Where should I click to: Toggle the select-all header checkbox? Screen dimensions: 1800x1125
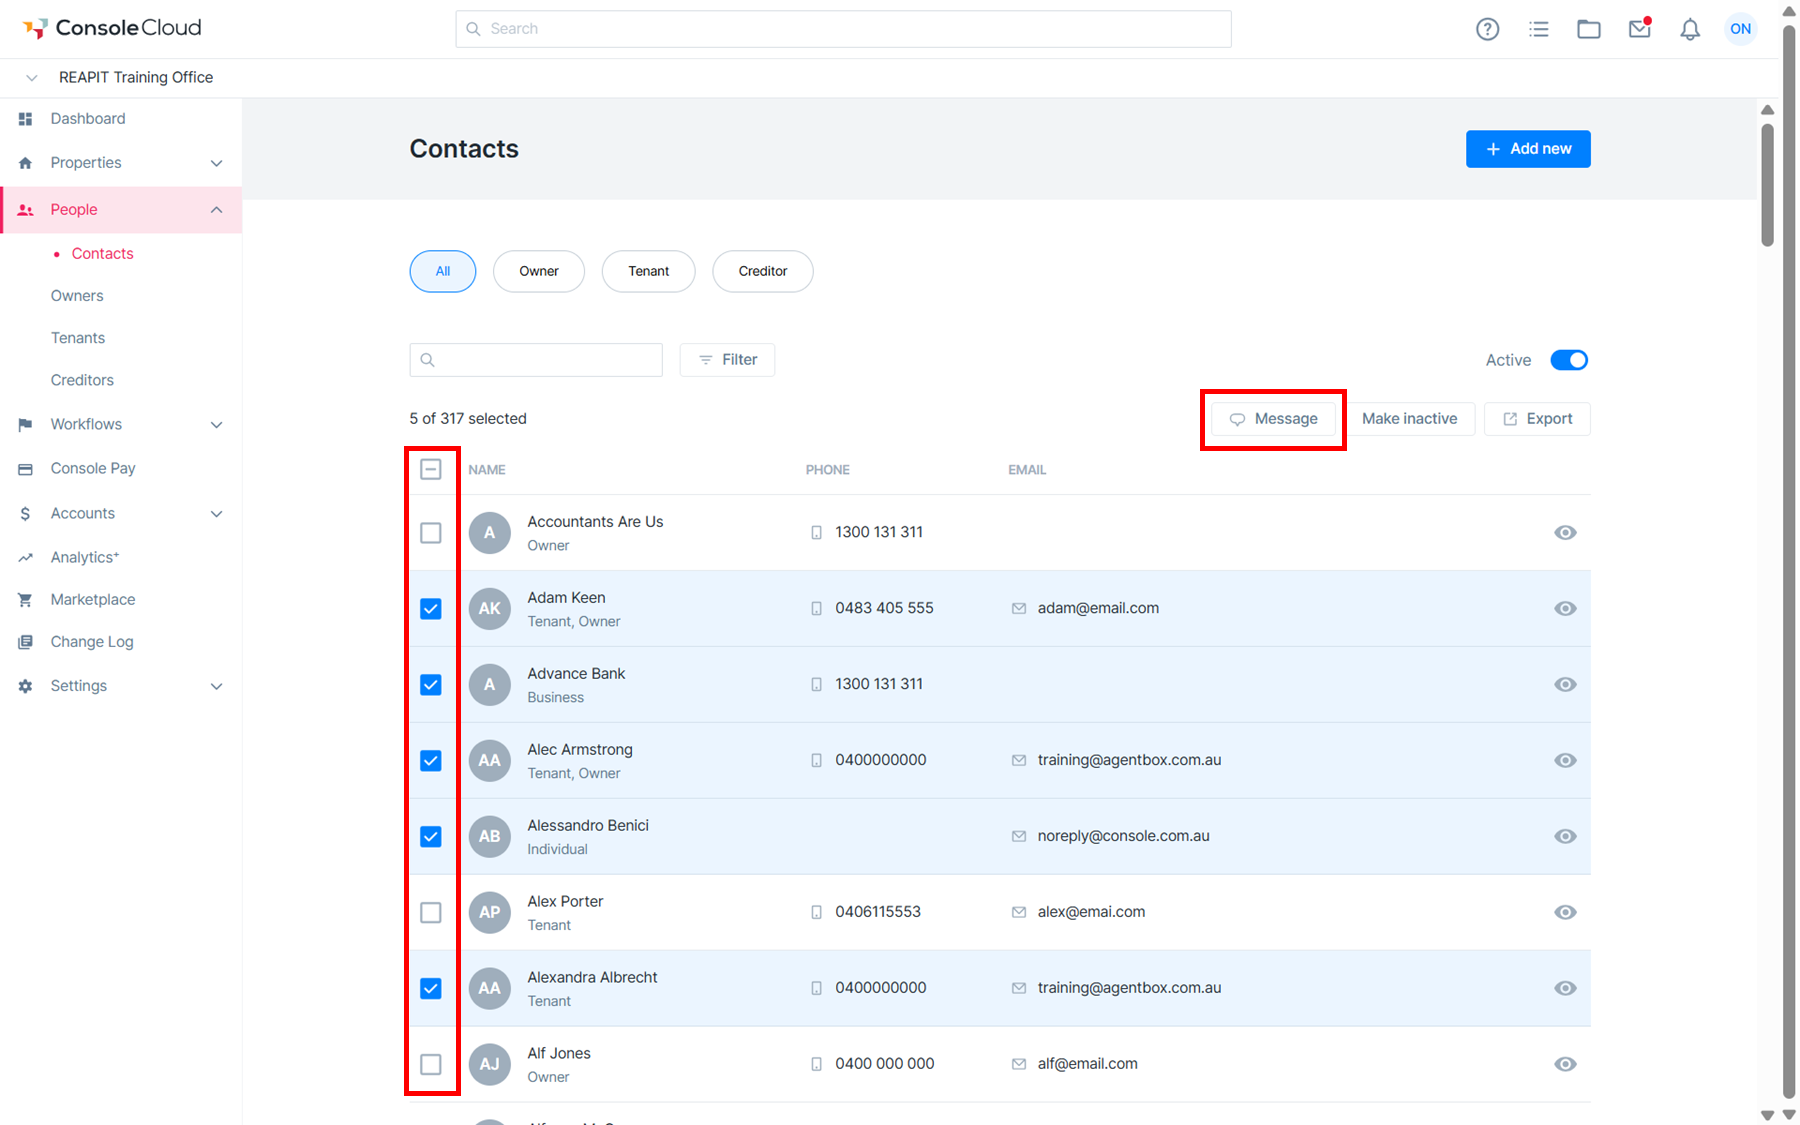(x=431, y=469)
